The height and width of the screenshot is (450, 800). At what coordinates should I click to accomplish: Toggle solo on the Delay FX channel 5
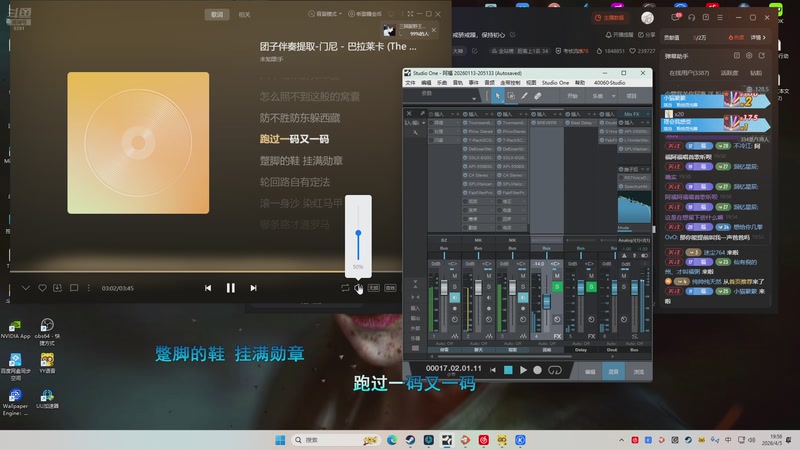click(x=591, y=287)
